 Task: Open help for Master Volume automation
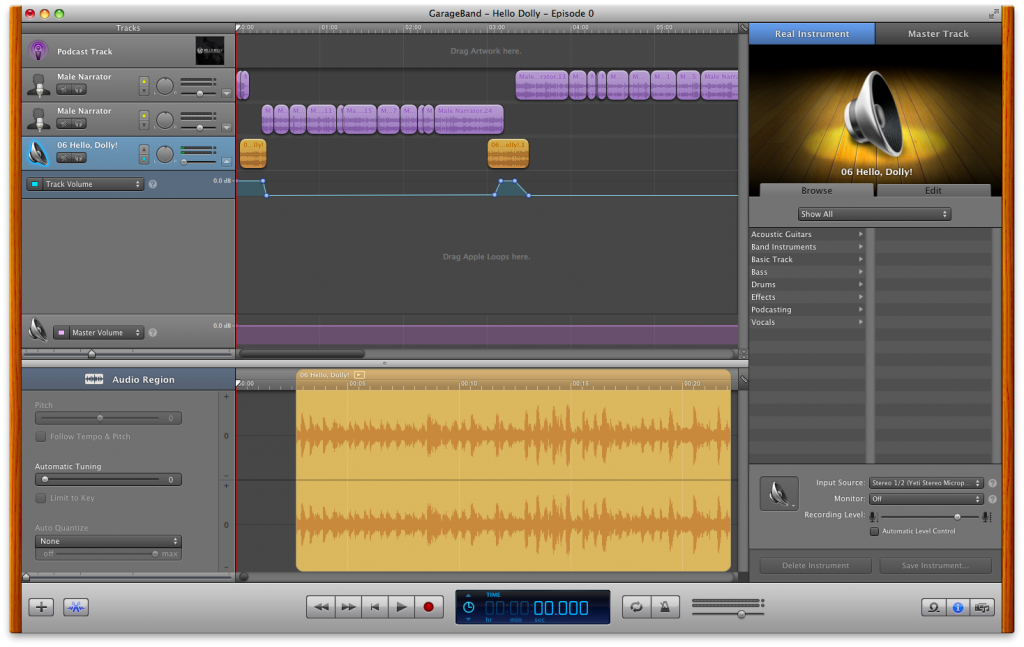pyautogui.click(x=153, y=332)
